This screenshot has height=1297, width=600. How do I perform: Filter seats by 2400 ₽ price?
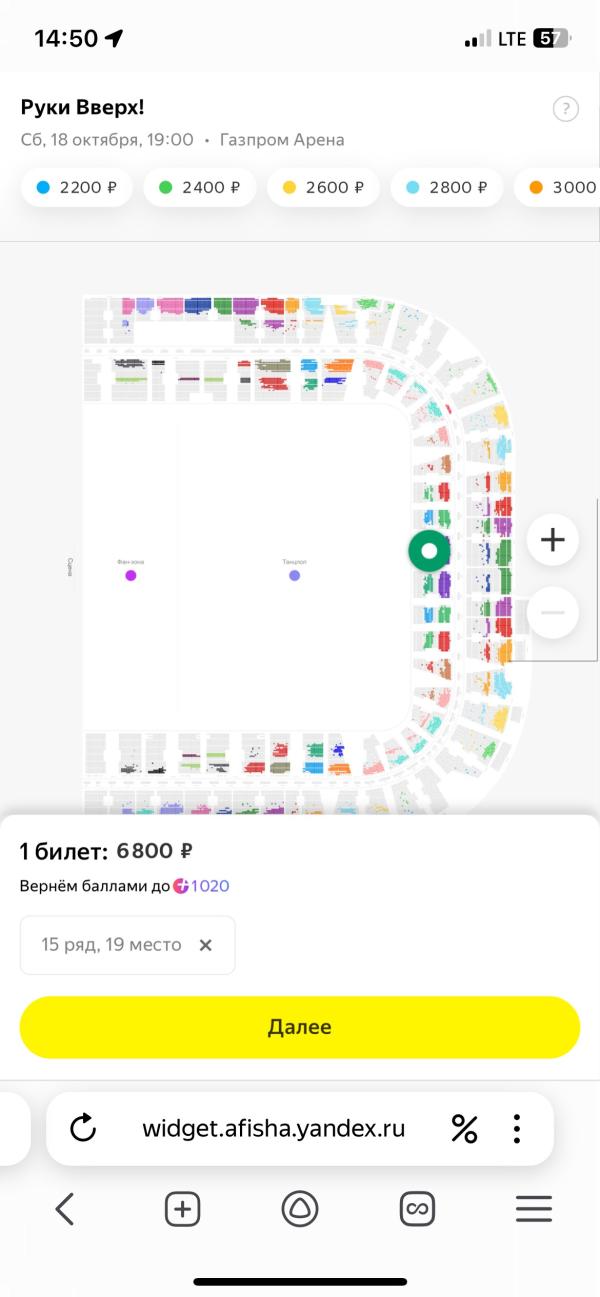click(199, 187)
